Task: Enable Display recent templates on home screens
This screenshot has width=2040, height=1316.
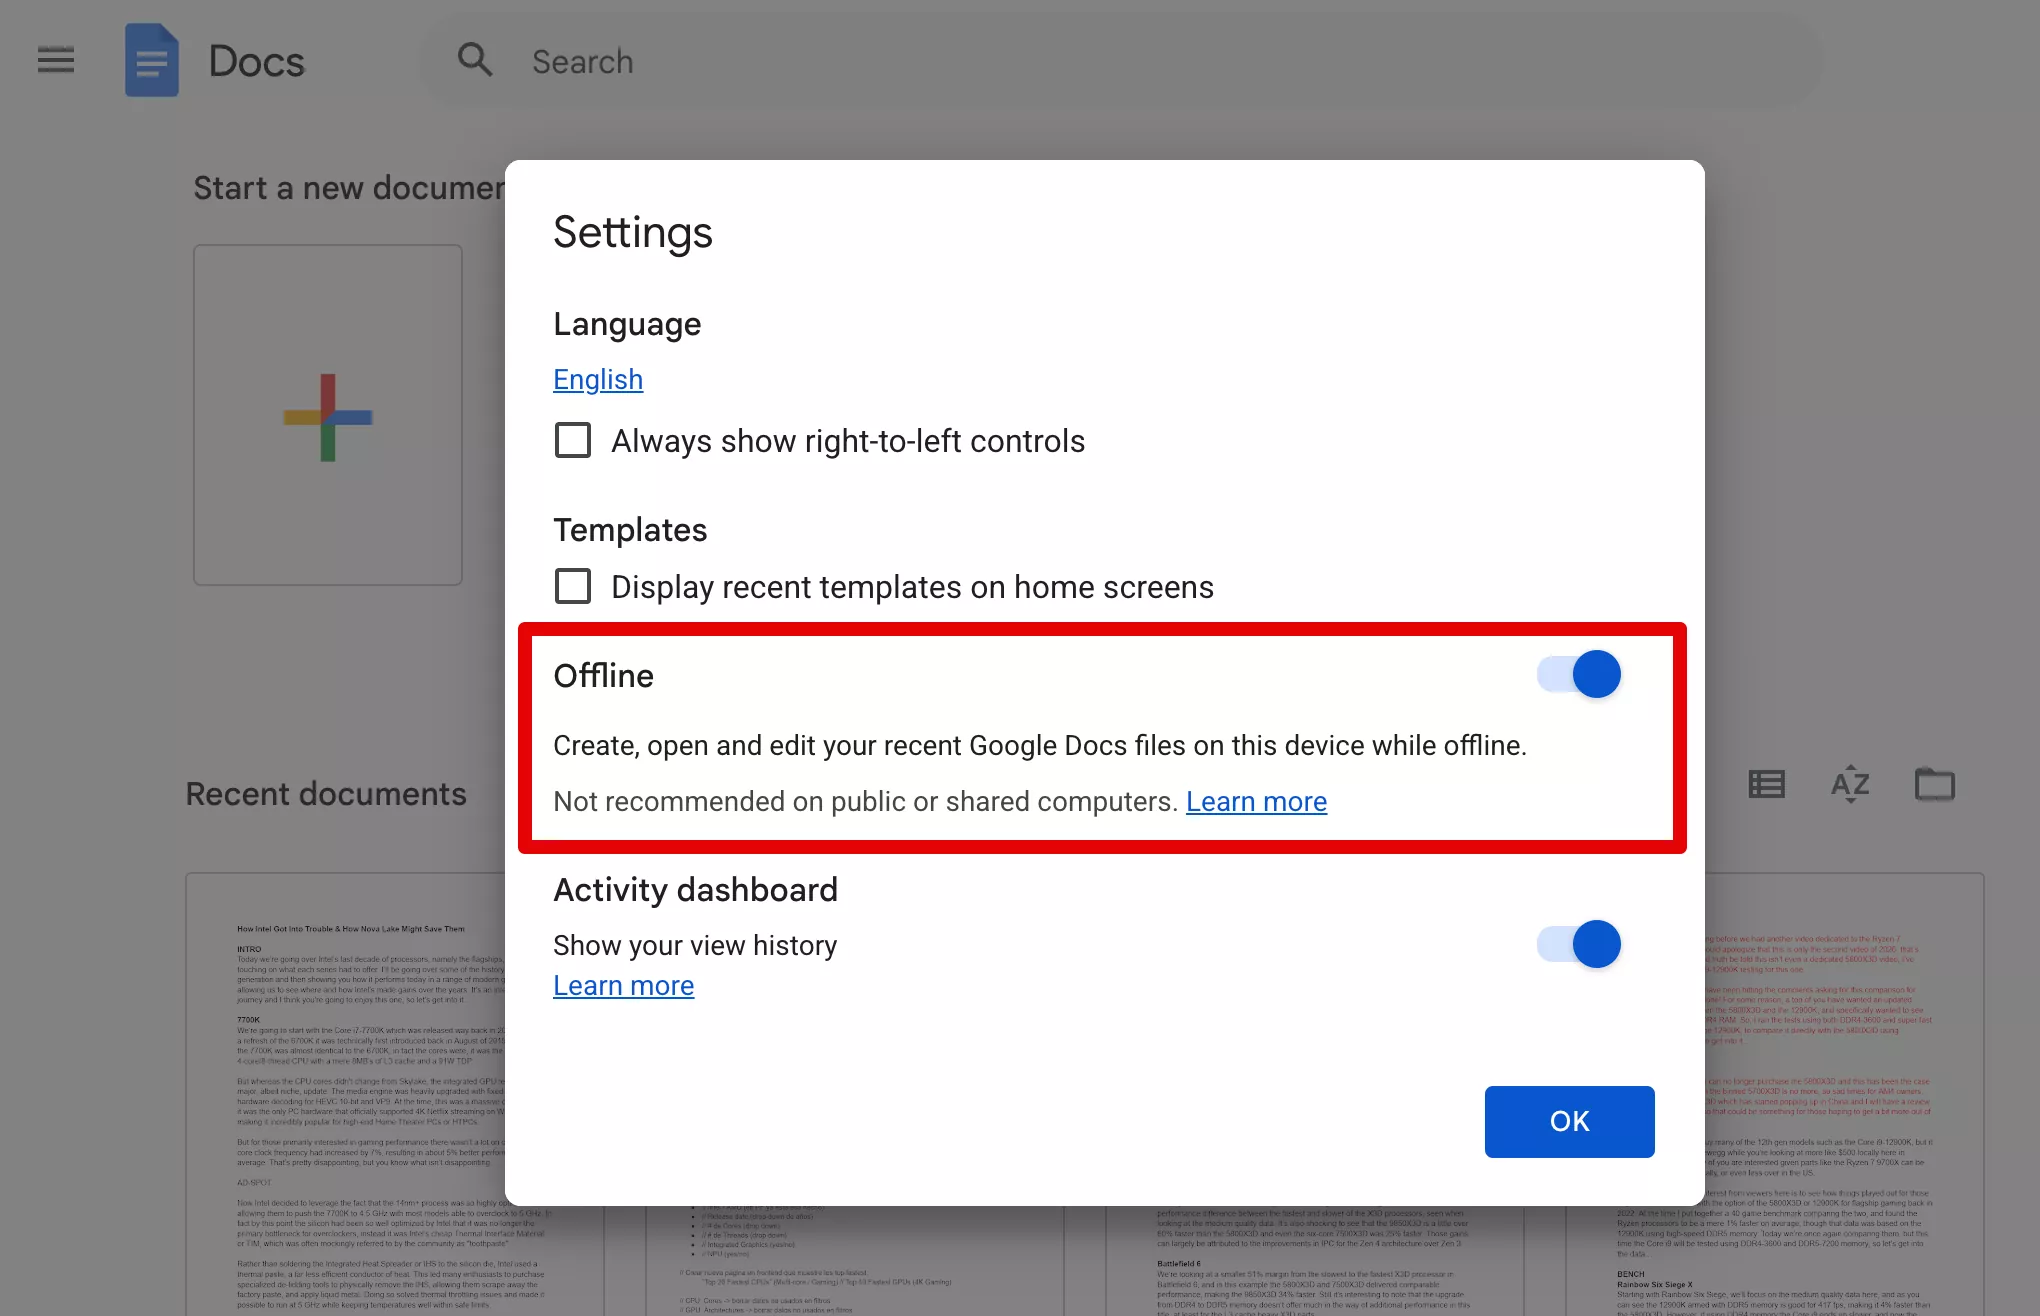Action: [572, 586]
